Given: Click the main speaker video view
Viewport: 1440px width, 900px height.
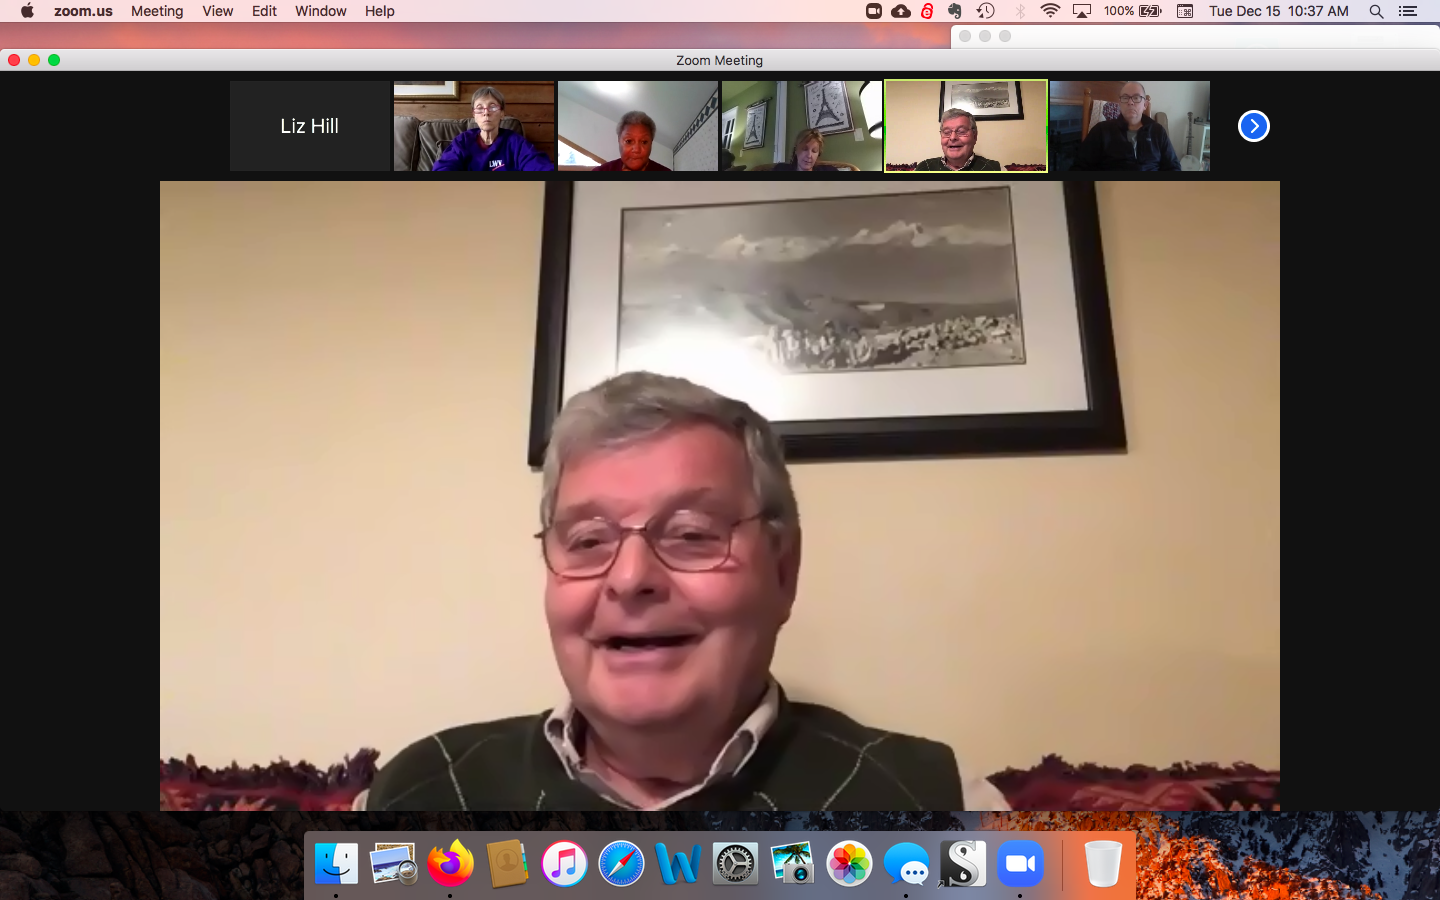Looking at the screenshot, I should (720, 495).
